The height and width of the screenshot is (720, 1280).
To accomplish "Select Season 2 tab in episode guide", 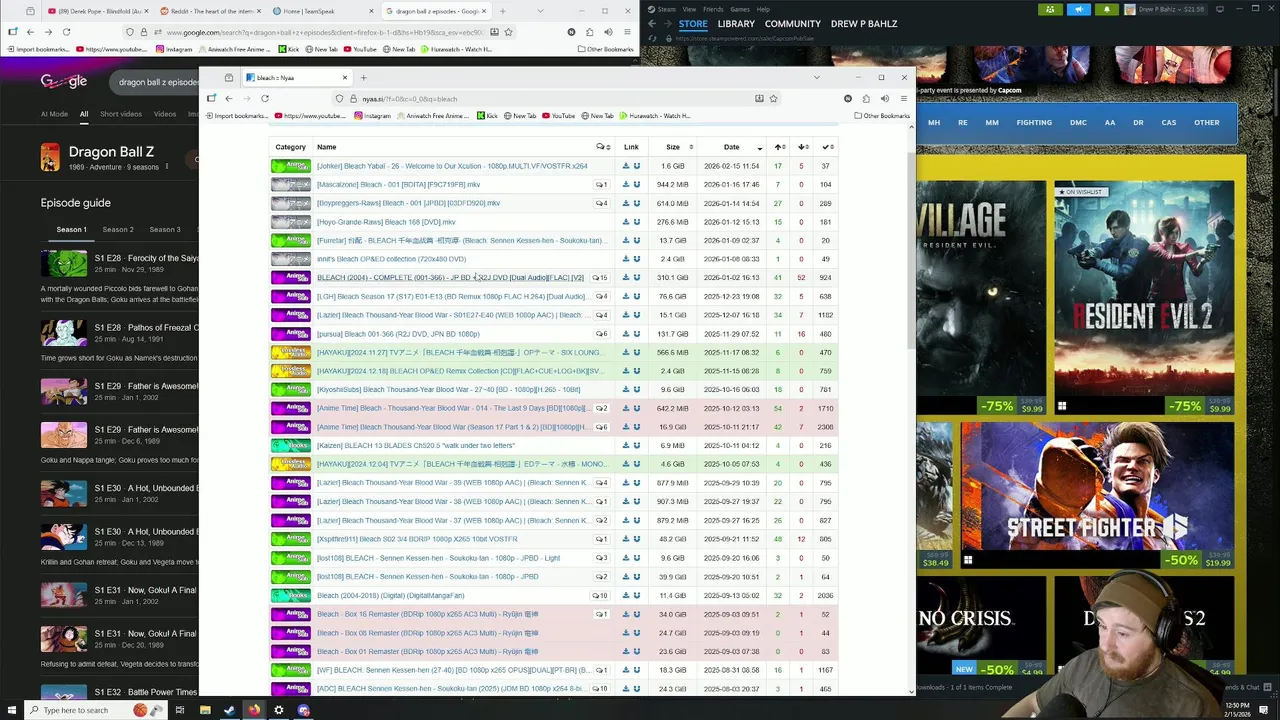I will click(x=118, y=229).
